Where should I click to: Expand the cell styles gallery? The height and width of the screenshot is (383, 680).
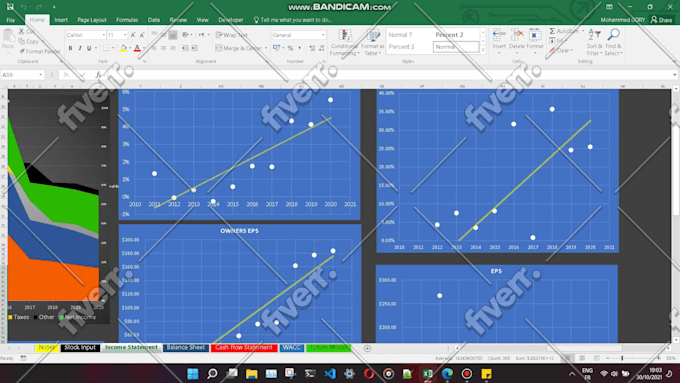coord(484,50)
